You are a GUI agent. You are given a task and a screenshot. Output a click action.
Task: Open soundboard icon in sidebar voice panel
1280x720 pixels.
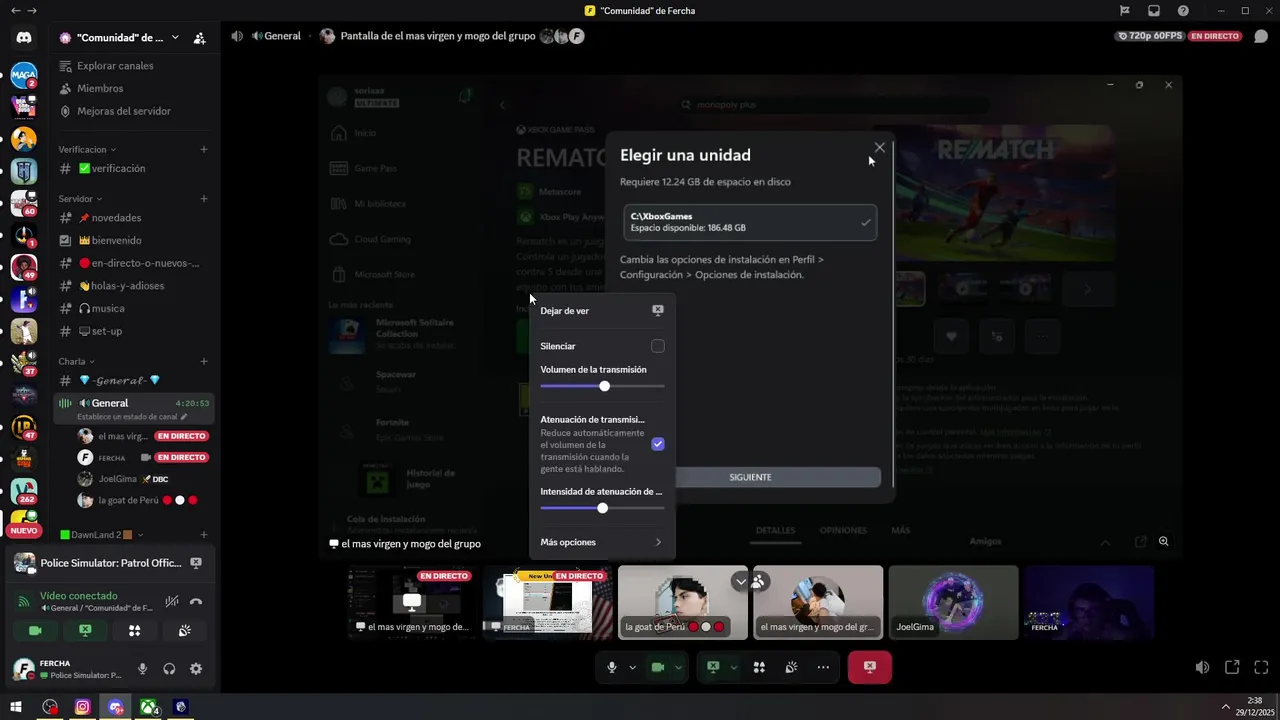(184, 631)
